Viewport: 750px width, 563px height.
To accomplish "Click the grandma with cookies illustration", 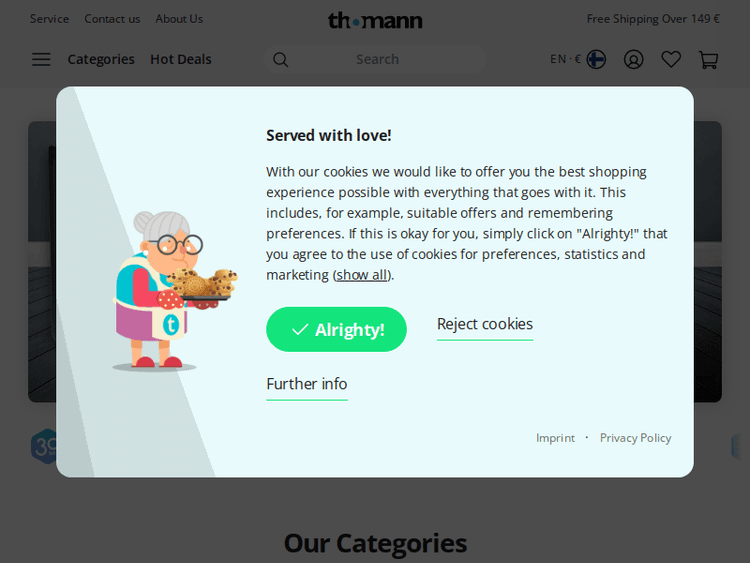I will tap(172, 290).
